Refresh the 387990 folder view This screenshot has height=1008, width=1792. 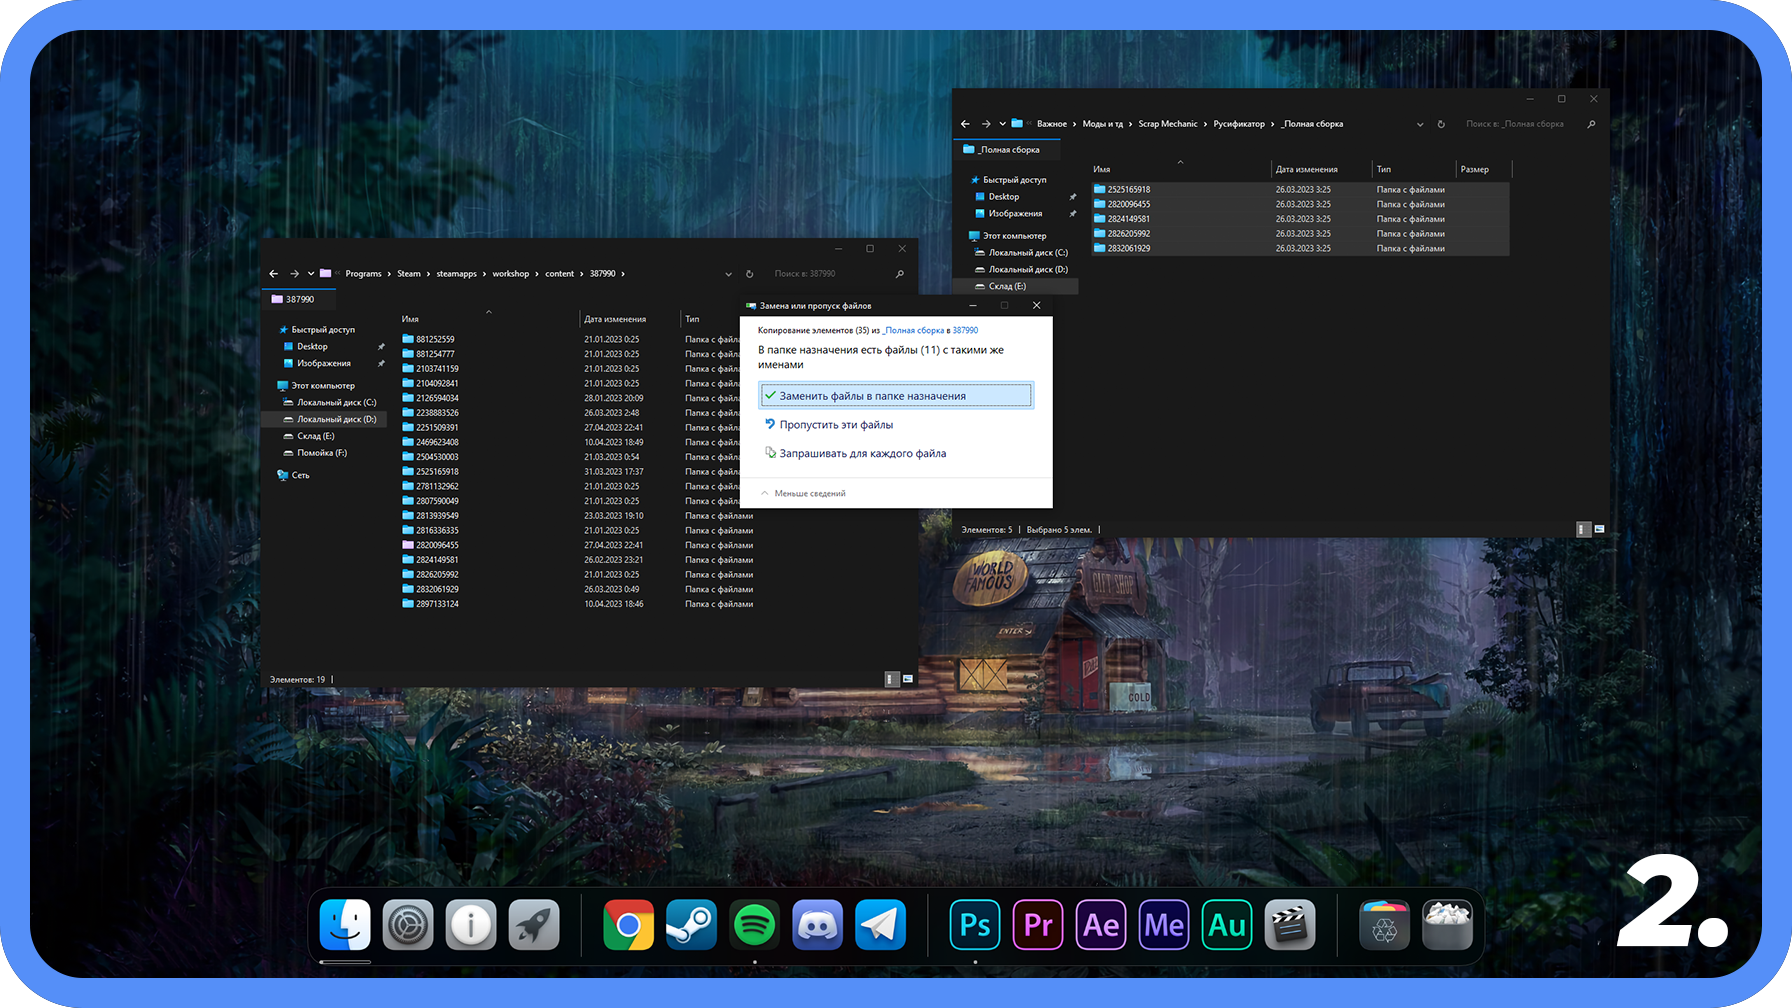[x=749, y=274]
